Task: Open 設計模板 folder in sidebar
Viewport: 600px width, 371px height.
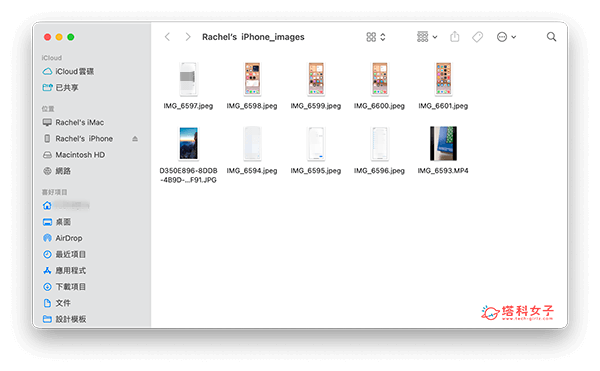Action: tap(64, 319)
